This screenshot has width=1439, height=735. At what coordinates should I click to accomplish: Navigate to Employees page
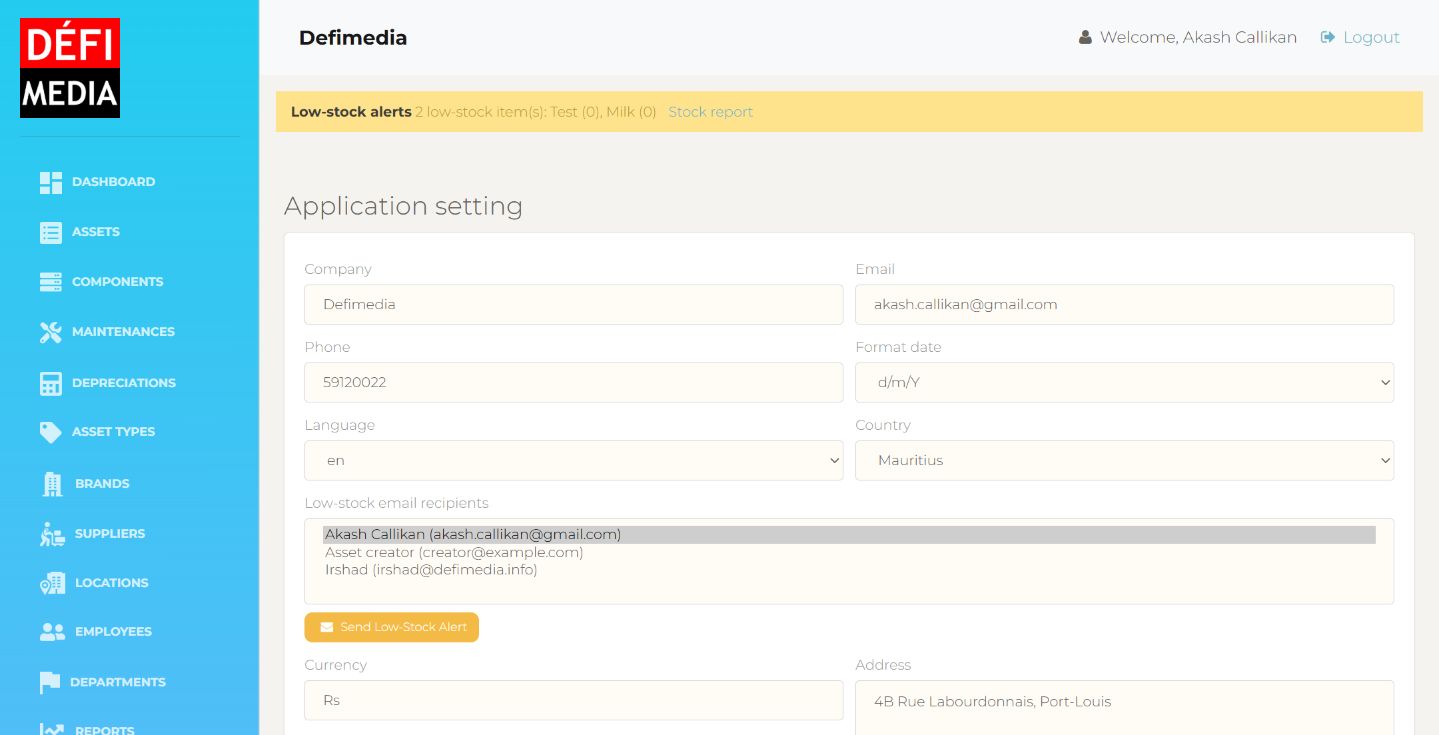[x=113, y=632]
